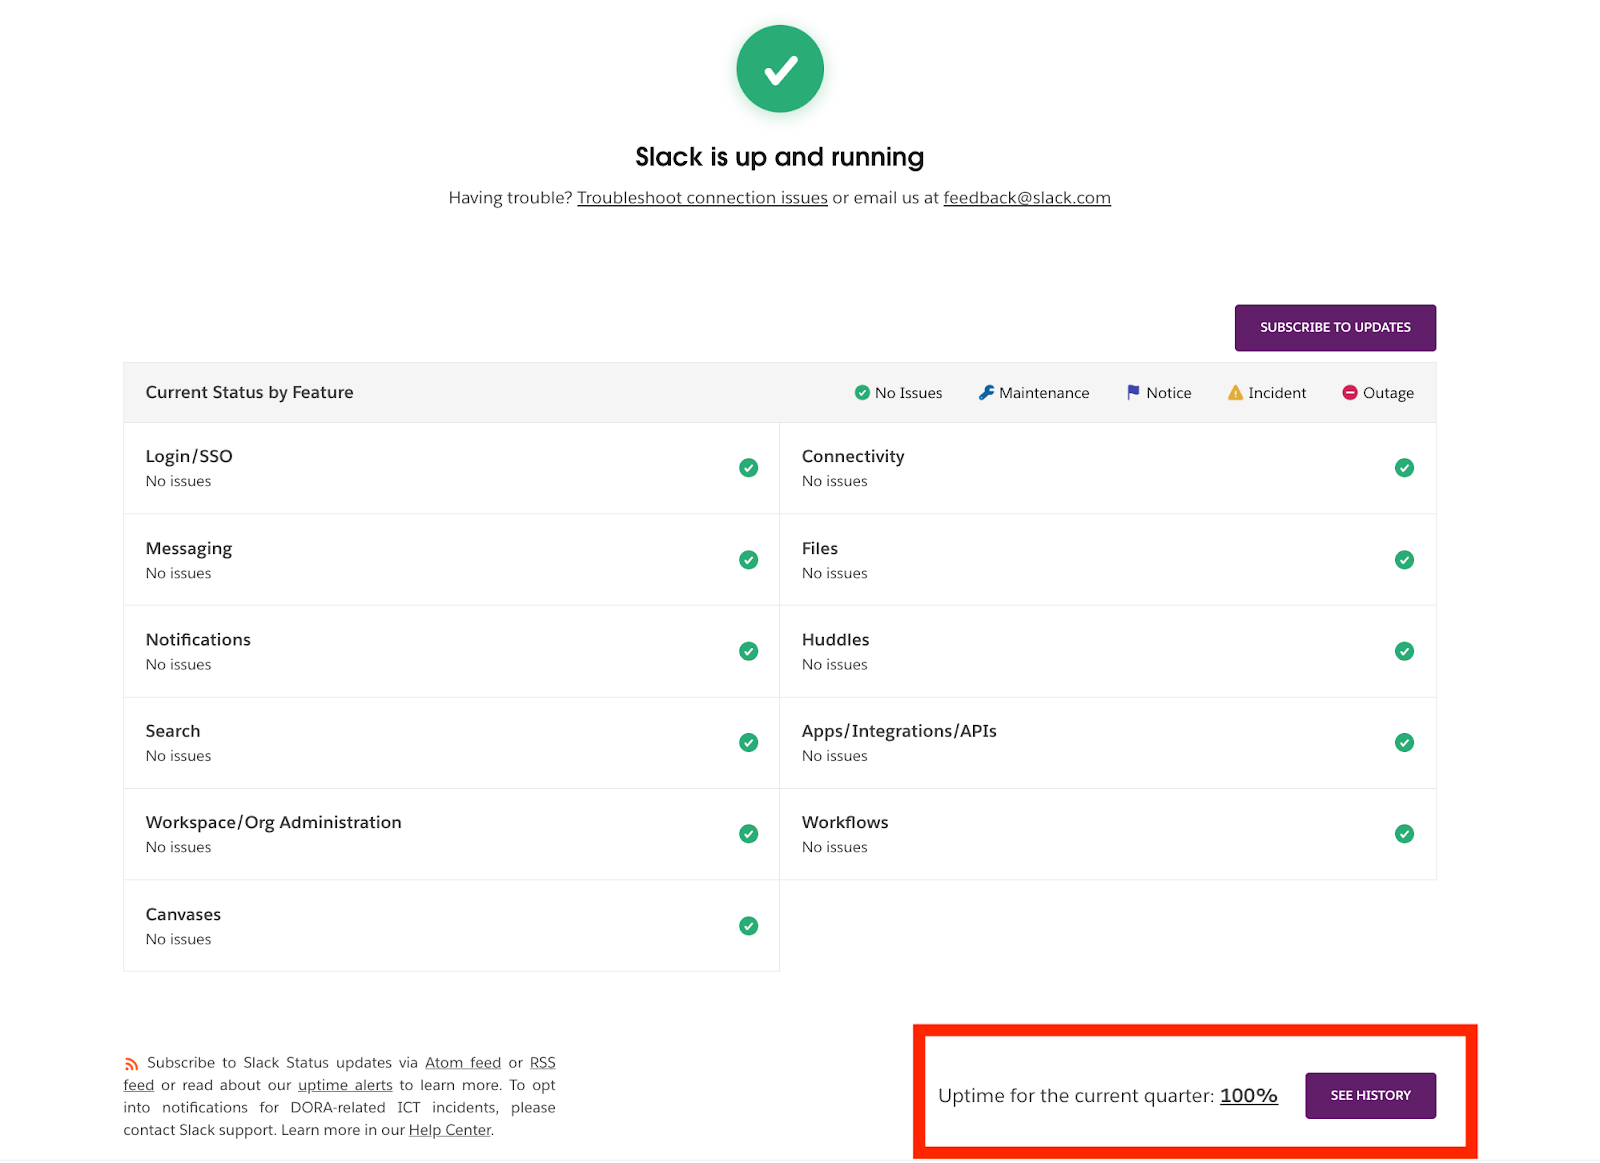This screenshot has height=1163, width=1600.
Task: Click the Login/SSO feature title
Action: (x=189, y=456)
